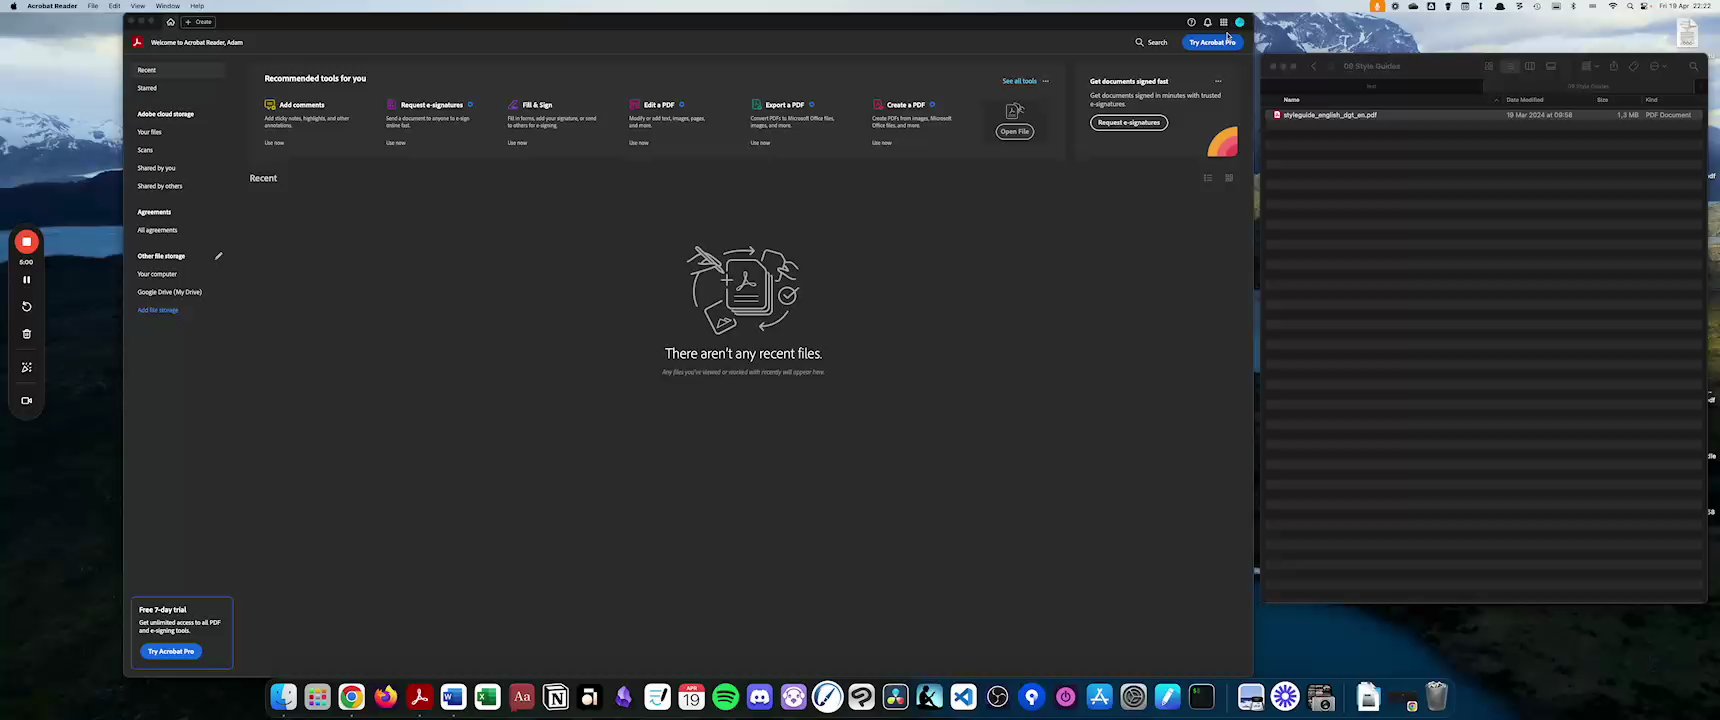This screenshot has width=1720, height=720.
Task: Click the Open File button
Action: coord(1014,131)
